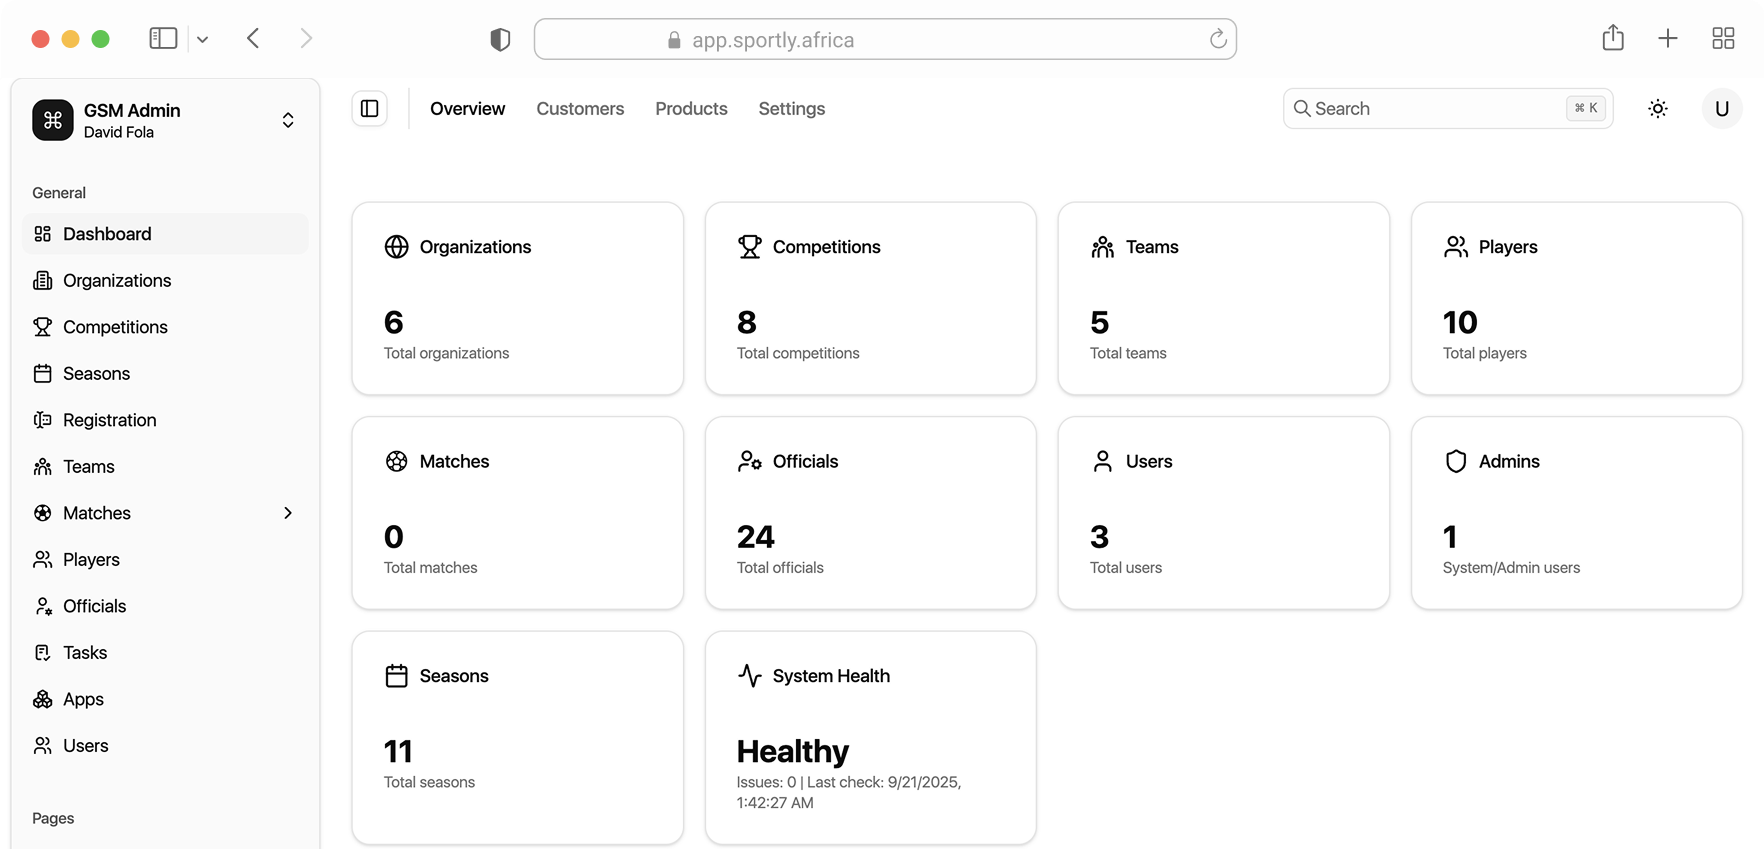The image size is (1764, 849).
Task: Click the U user avatar
Action: coord(1721,109)
